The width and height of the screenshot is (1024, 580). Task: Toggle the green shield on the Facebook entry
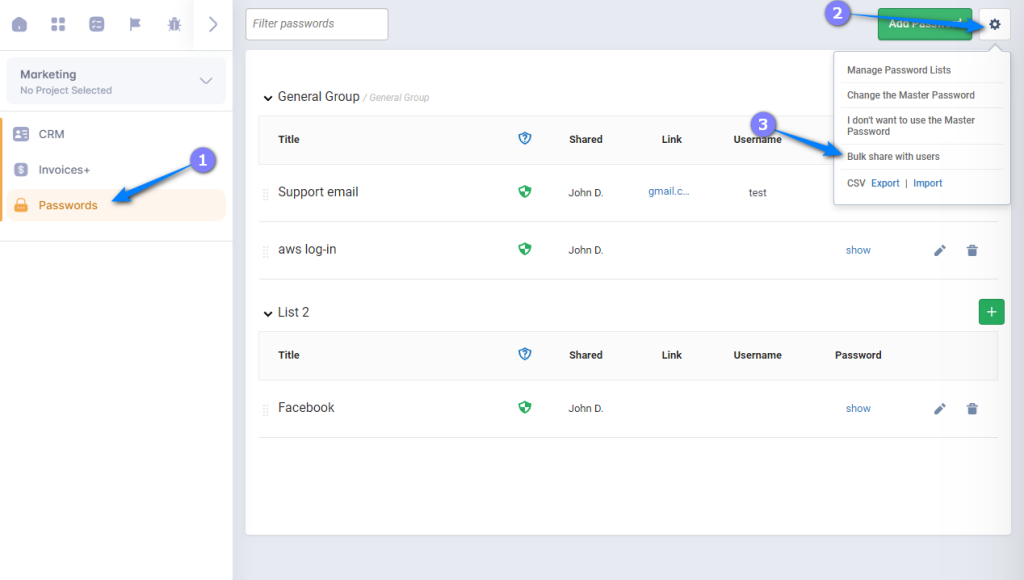[x=524, y=407]
